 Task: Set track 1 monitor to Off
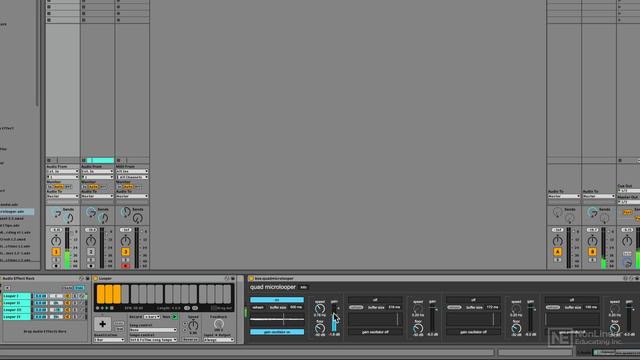(68, 187)
